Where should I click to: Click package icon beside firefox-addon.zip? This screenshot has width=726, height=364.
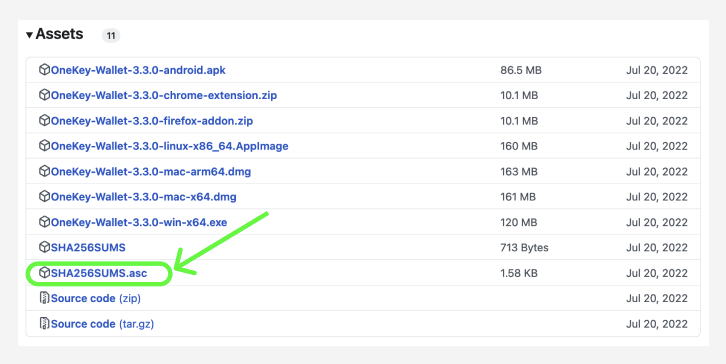coord(44,120)
